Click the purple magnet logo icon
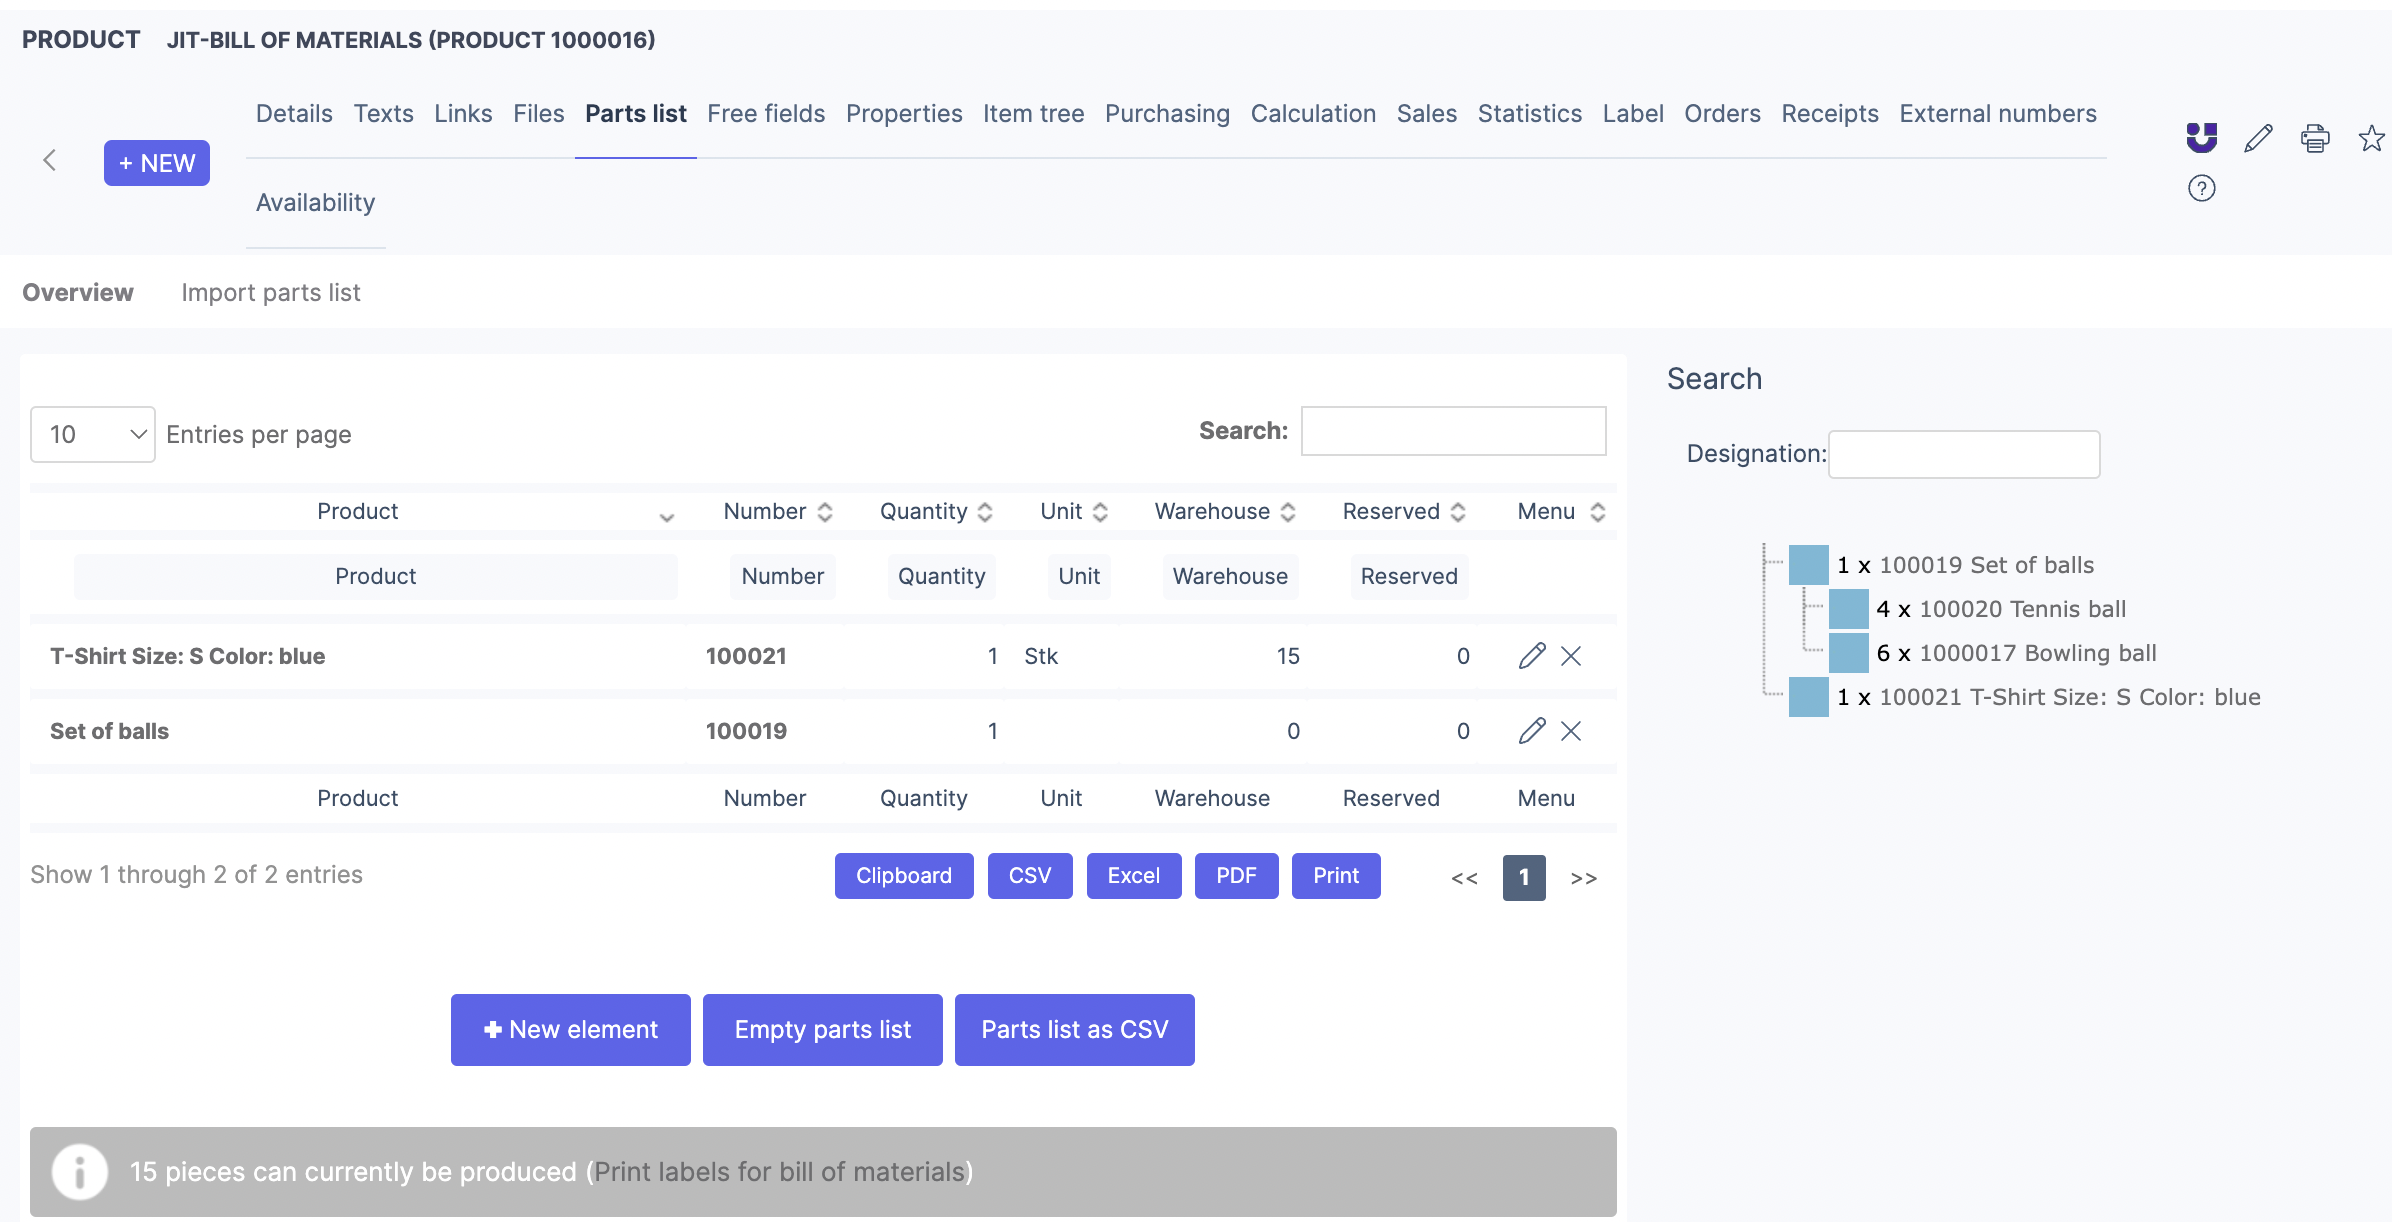2392x1222 pixels. tap(2201, 138)
